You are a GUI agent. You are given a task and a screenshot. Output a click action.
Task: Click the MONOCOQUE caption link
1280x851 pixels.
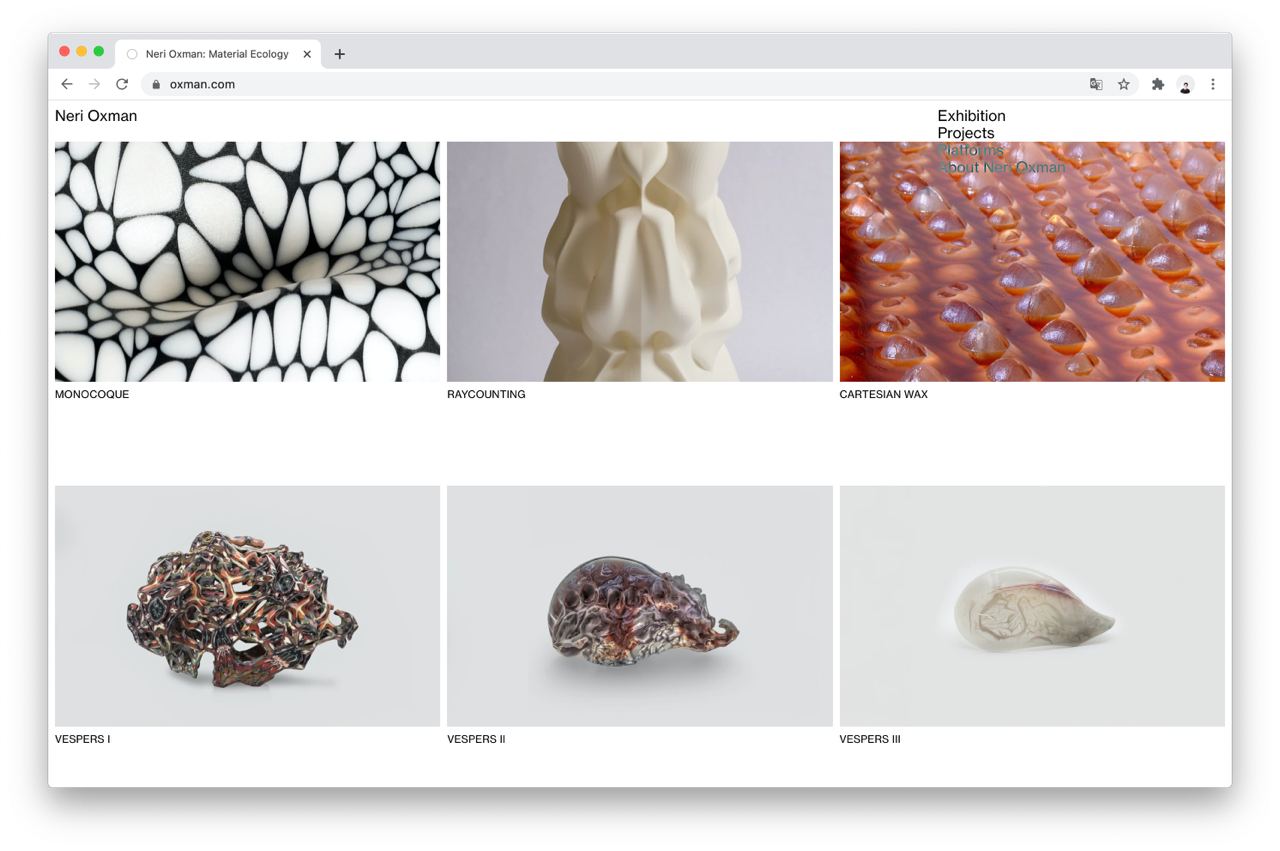point(92,394)
